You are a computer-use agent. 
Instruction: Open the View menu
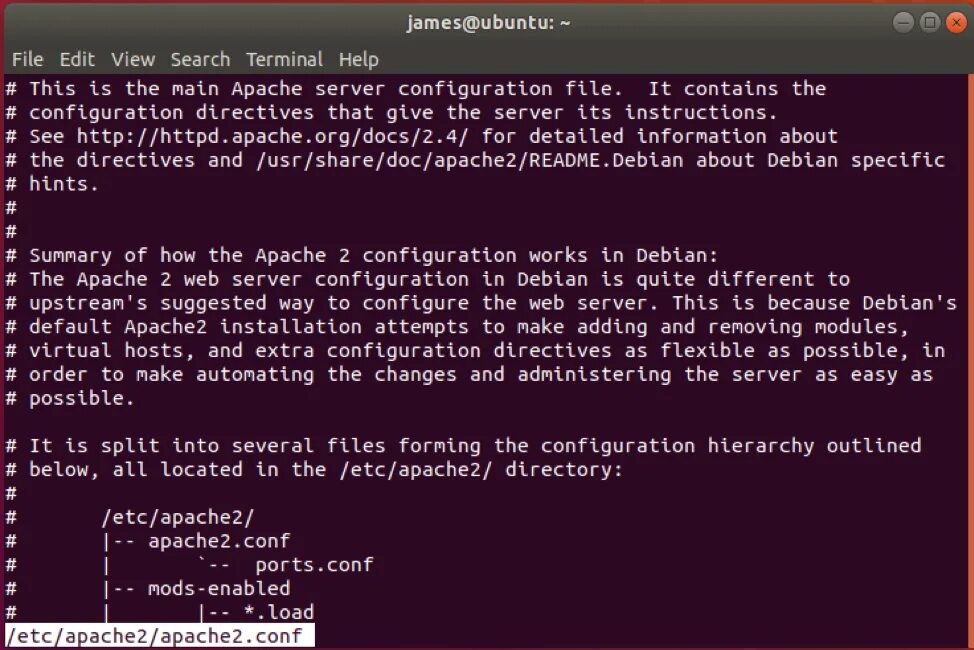[x=133, y=60]
